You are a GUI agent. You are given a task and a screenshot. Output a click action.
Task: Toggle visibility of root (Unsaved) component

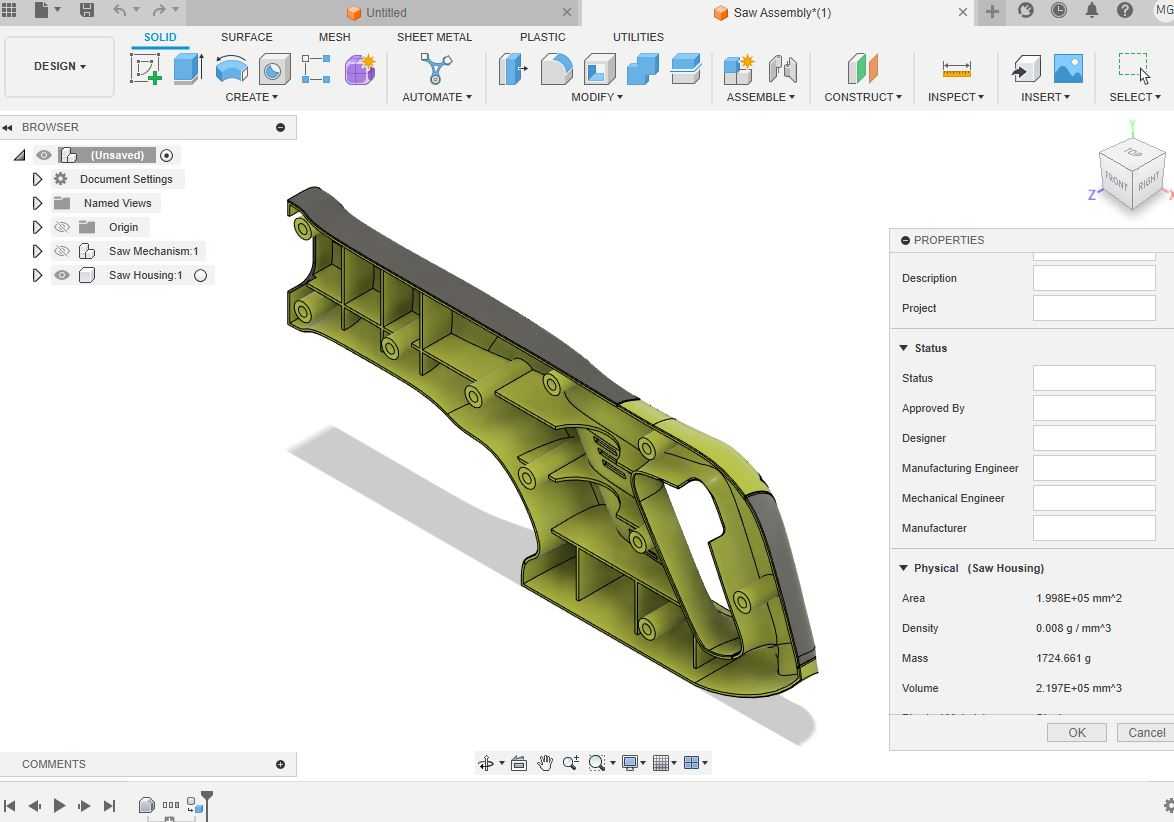(x=44, y=155)
